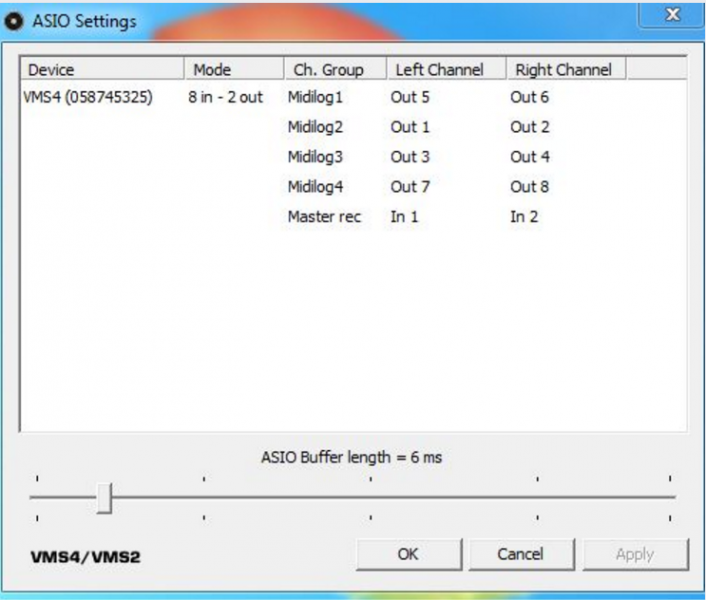Select the Master rec channel group
The width and height of the screenshot is (706, 600).
[324, 217]
